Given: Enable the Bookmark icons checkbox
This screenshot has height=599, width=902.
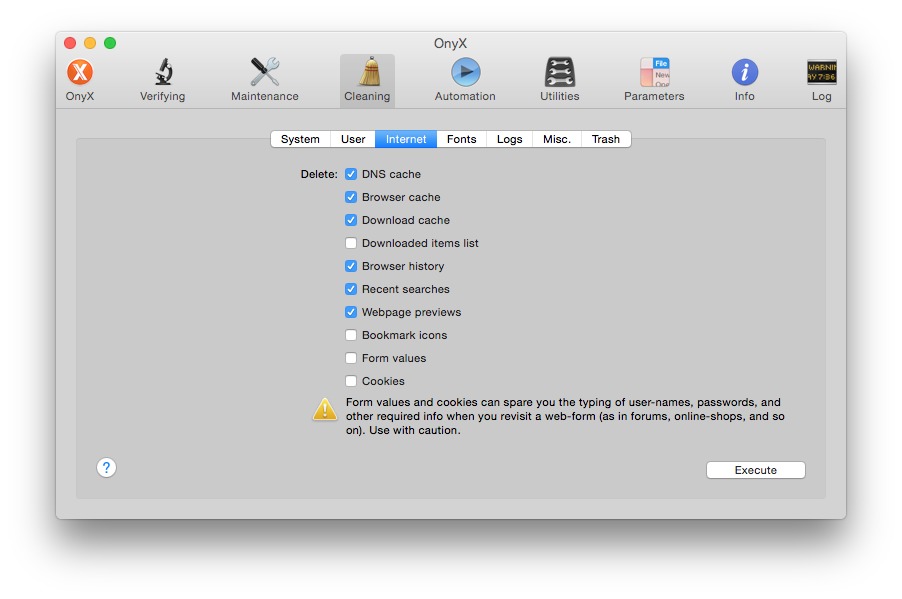Looking at the screenshot, I should [351, 335].
